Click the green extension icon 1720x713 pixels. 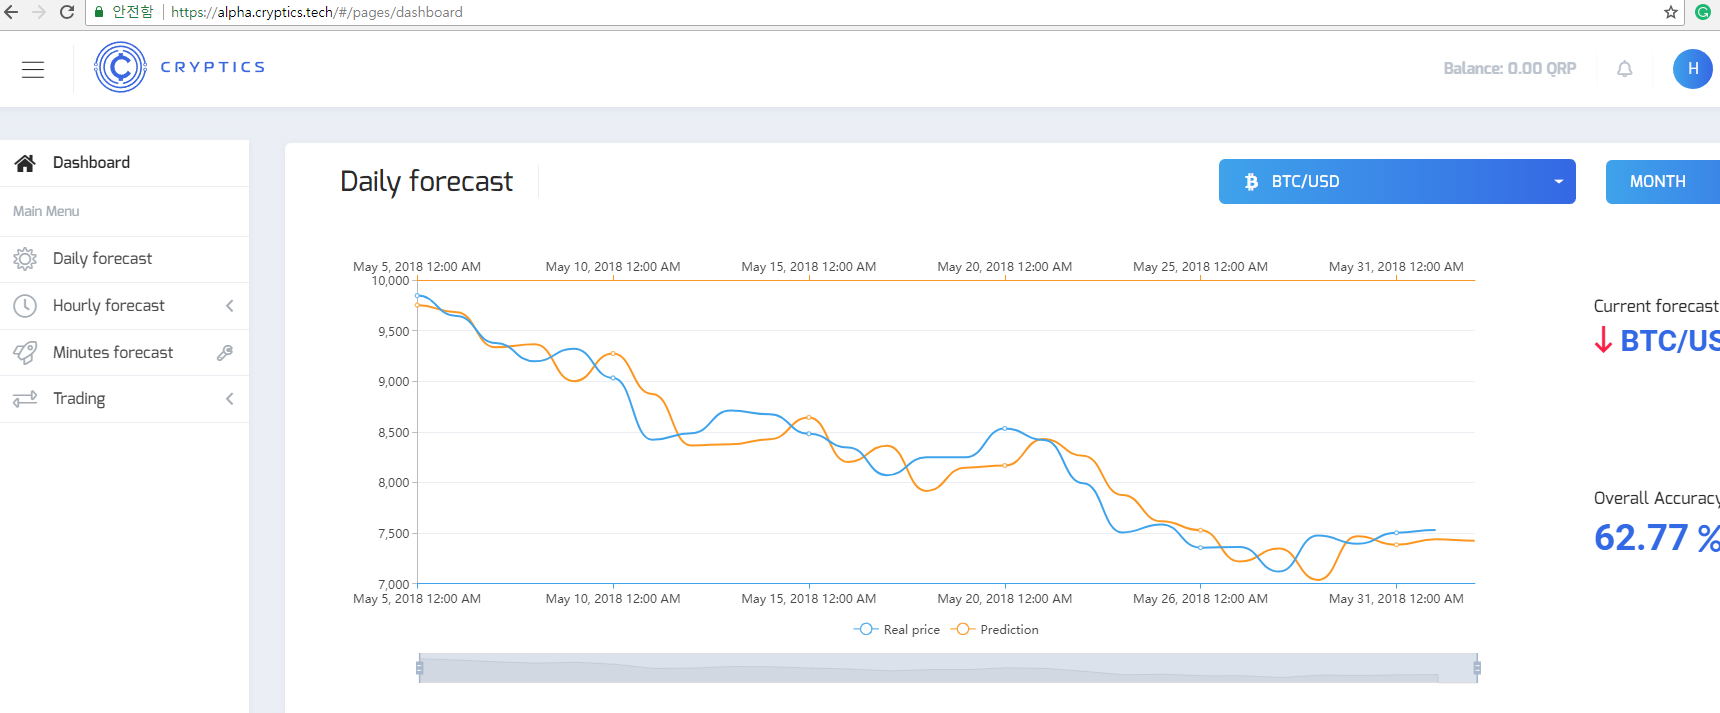pyautogui.click(x=1703, y=12)
